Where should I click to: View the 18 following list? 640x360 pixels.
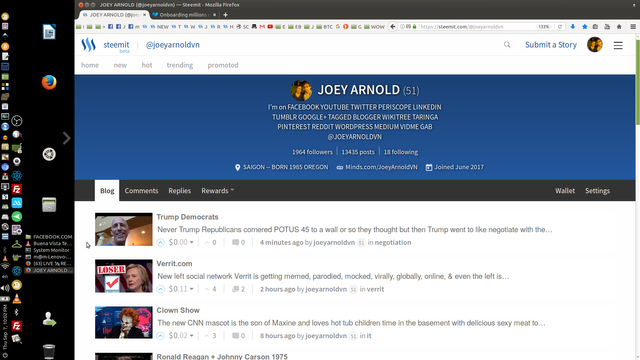[401, 152]
